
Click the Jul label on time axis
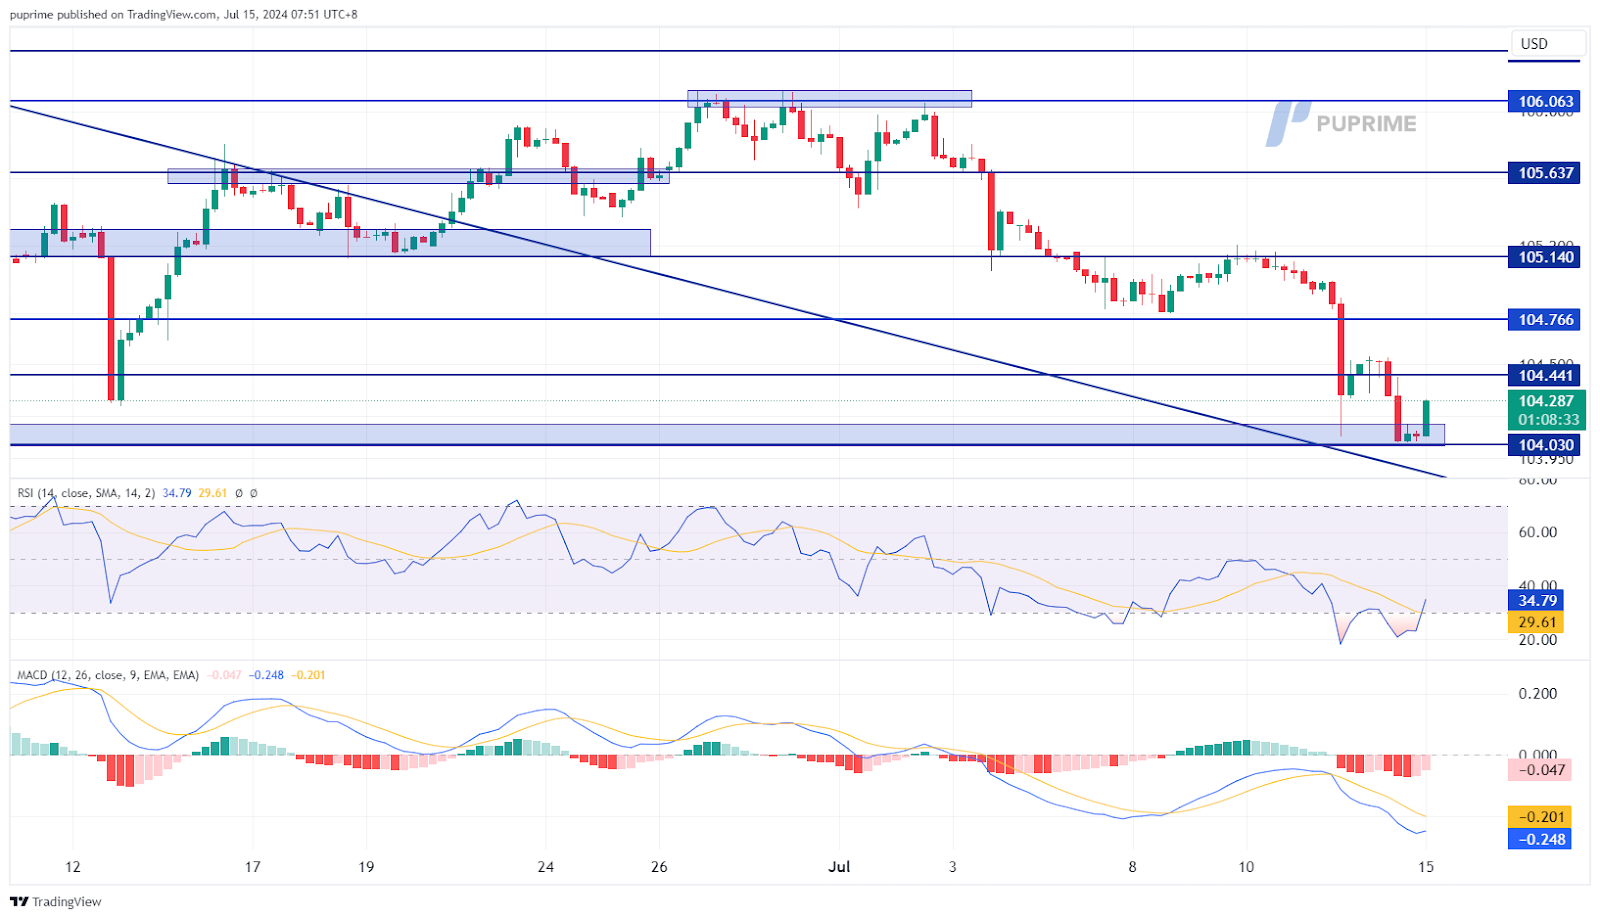(839, 867)
